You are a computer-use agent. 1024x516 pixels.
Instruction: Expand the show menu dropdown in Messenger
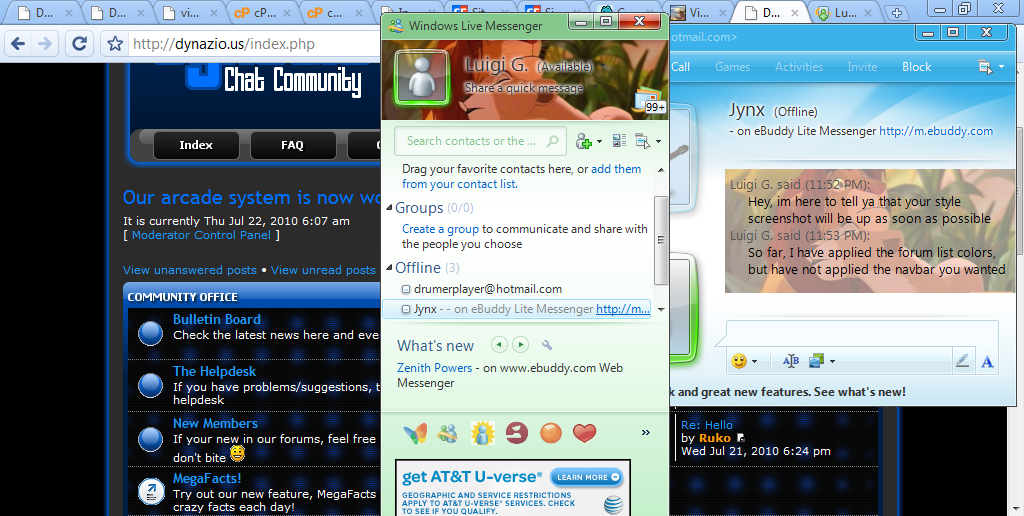pos(647,141)
